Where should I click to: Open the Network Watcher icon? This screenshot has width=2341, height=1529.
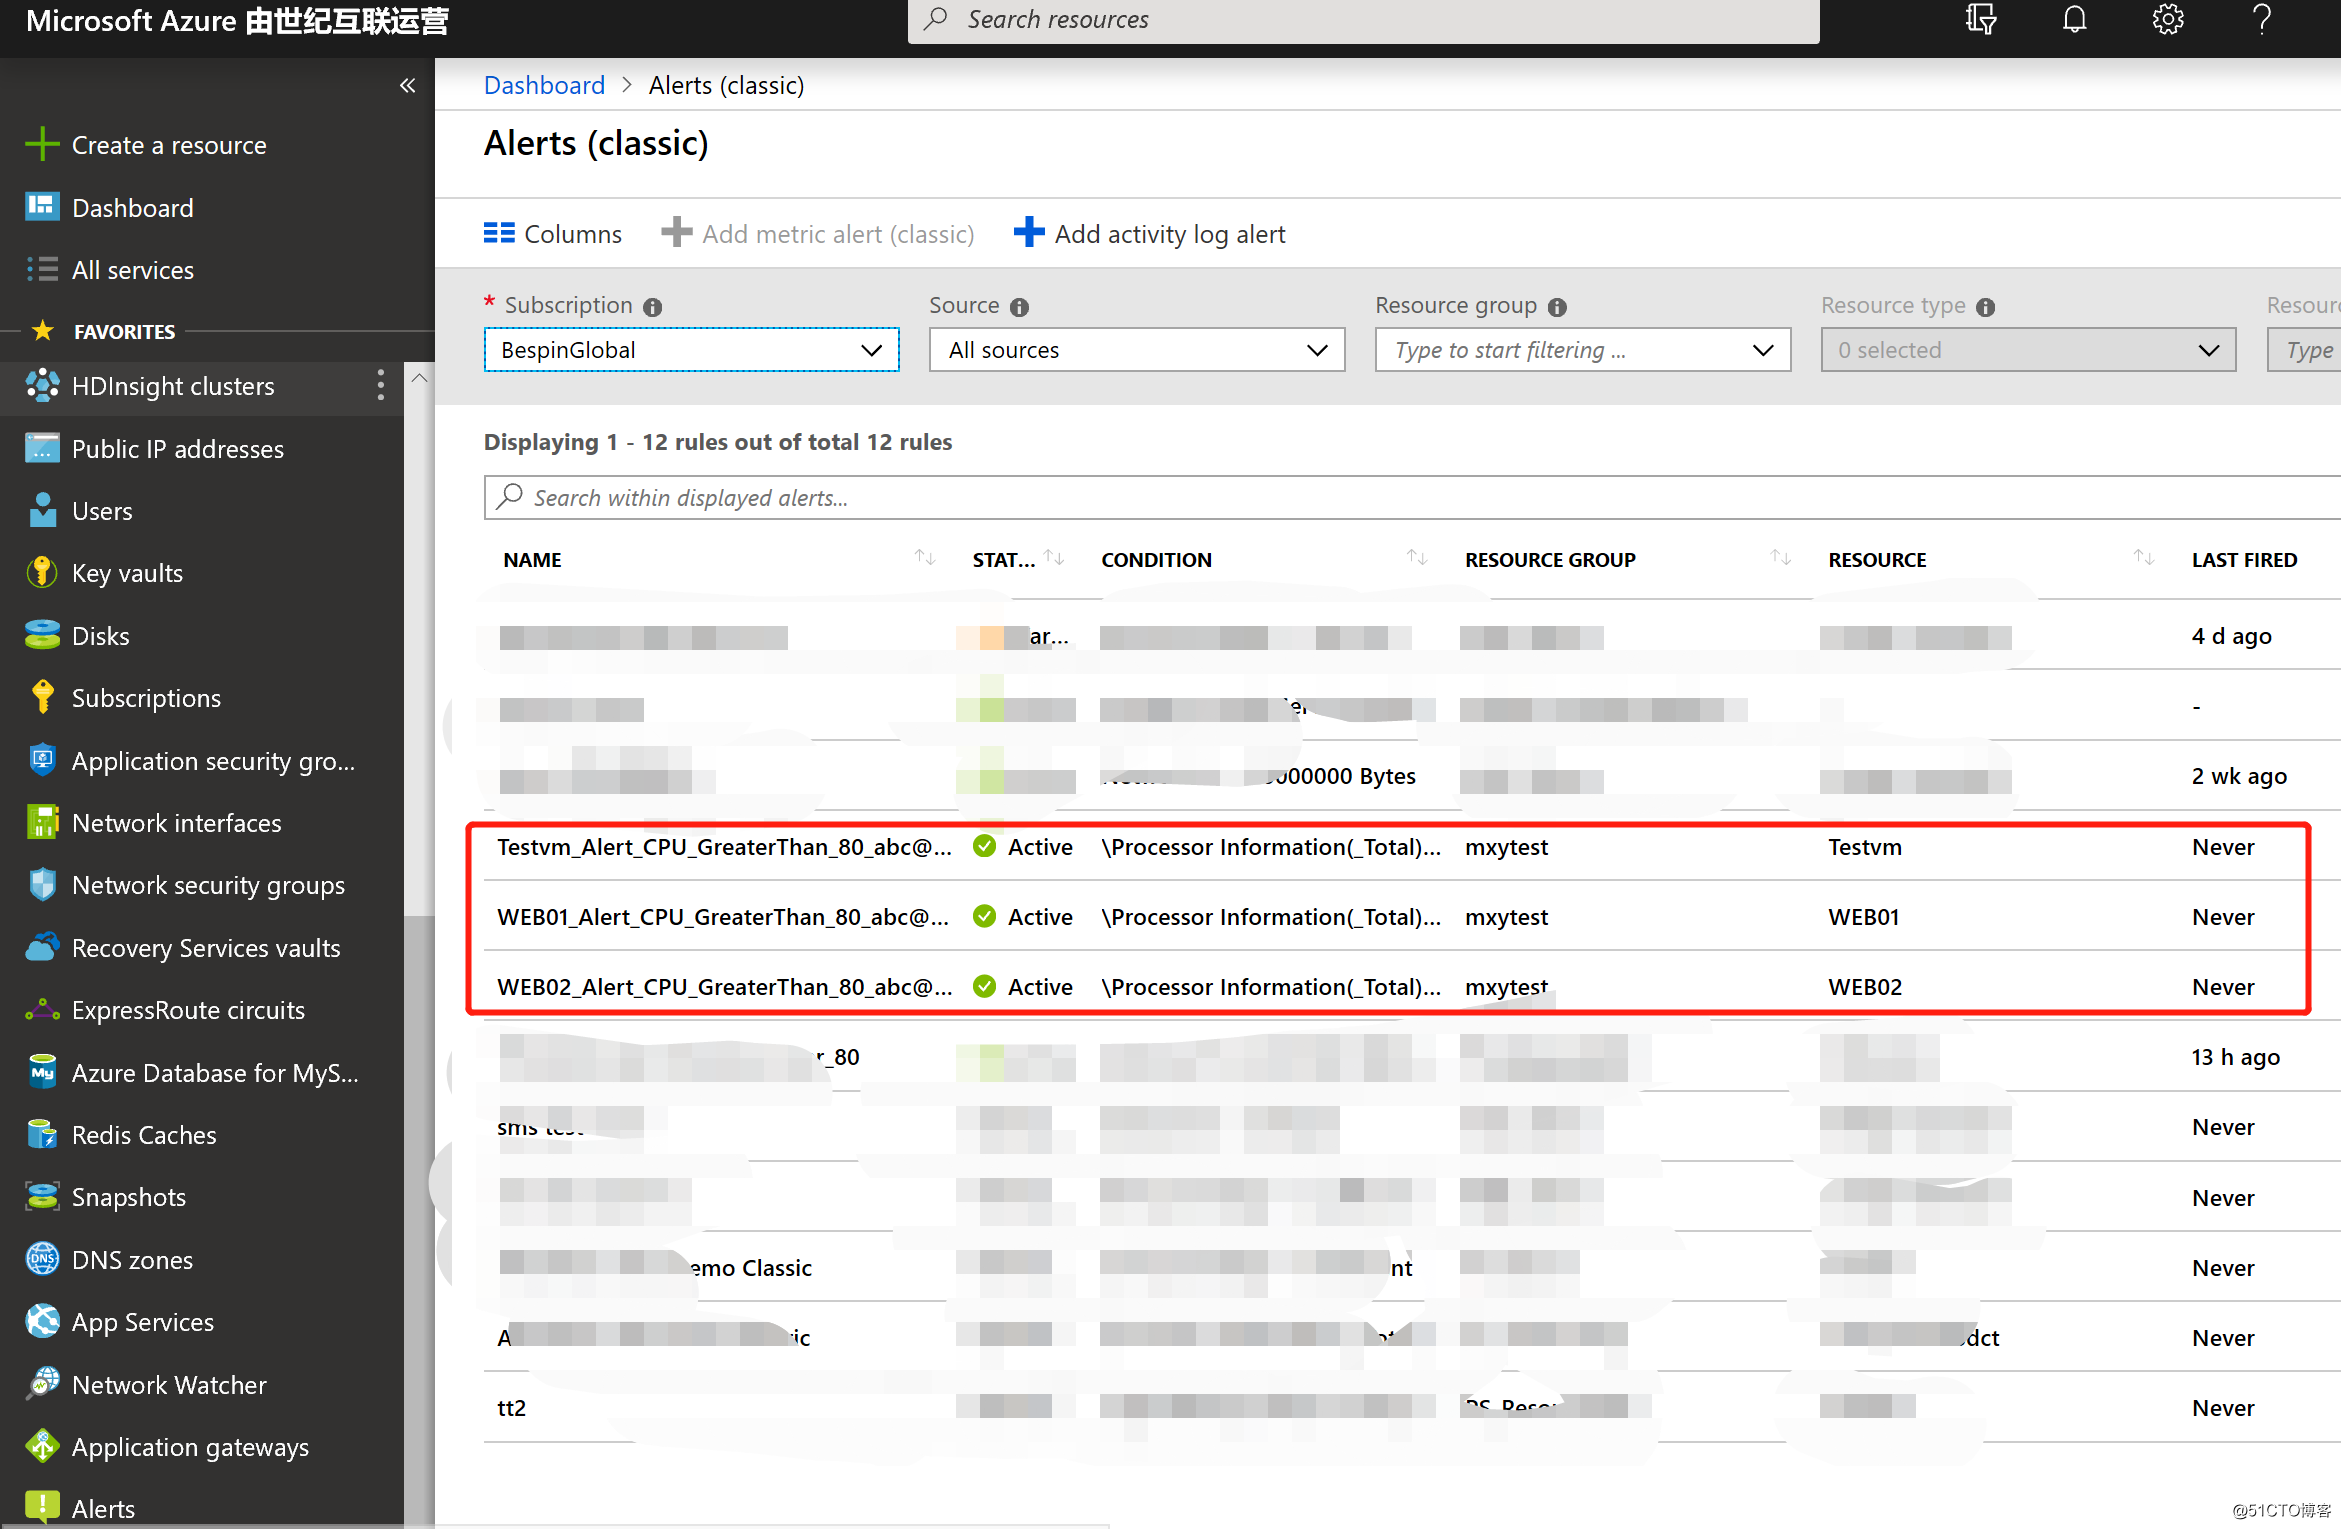[x=42, y=1384]
